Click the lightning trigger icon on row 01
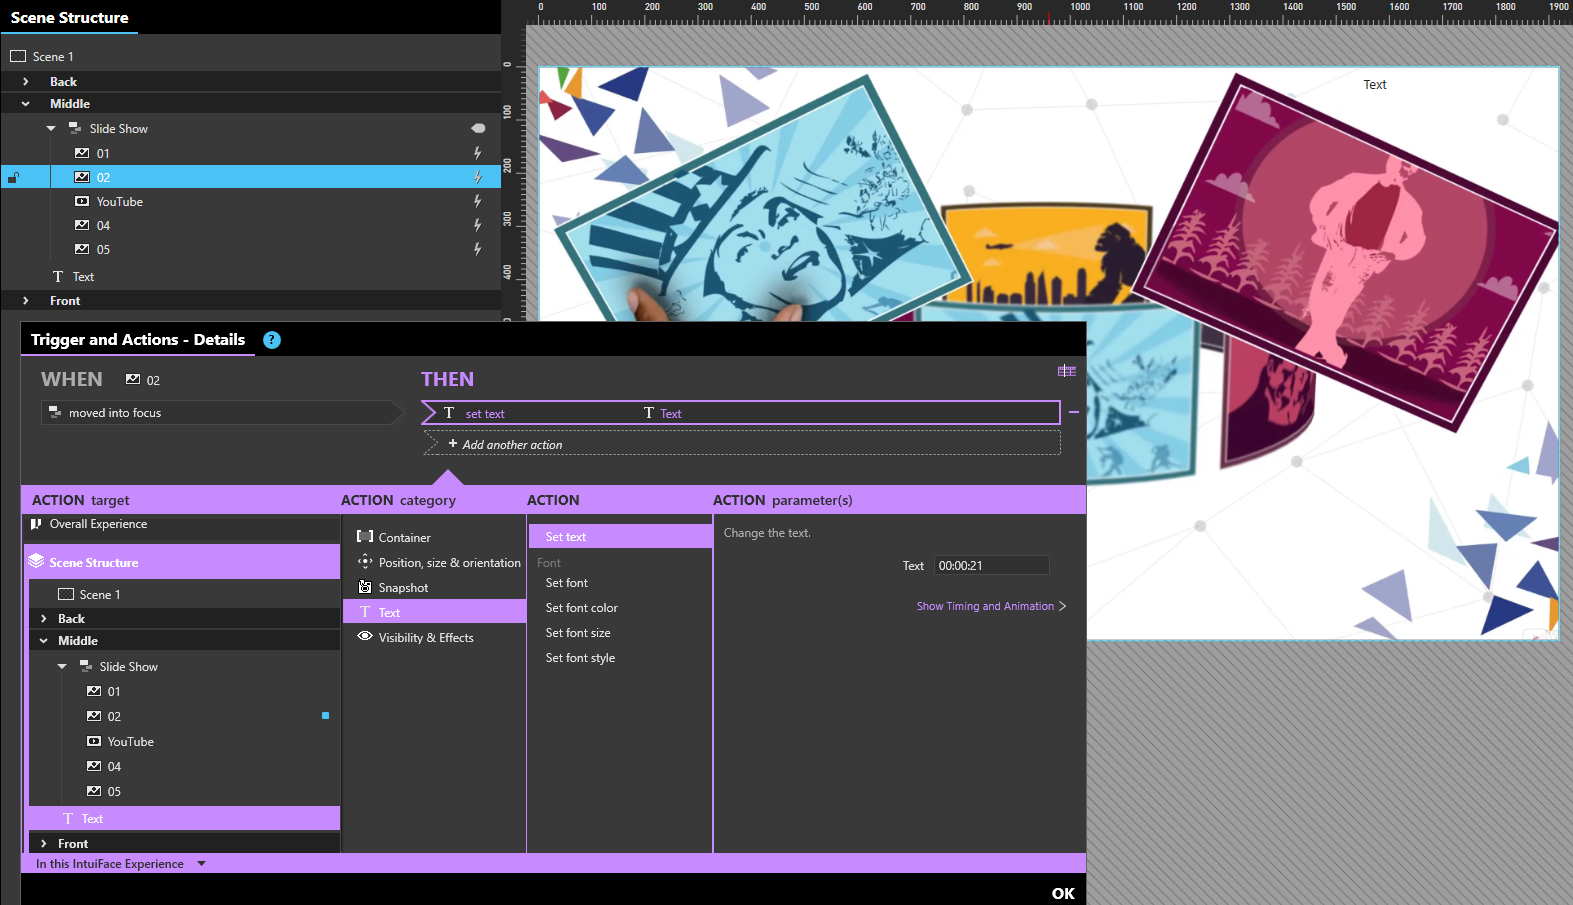This screenshot has width=1573, height=905. [477, 153]
